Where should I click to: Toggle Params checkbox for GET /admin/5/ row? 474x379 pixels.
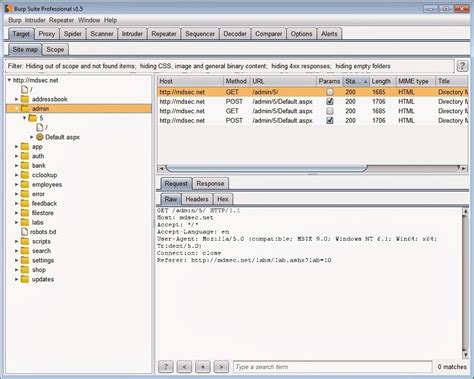click(330, 92)
